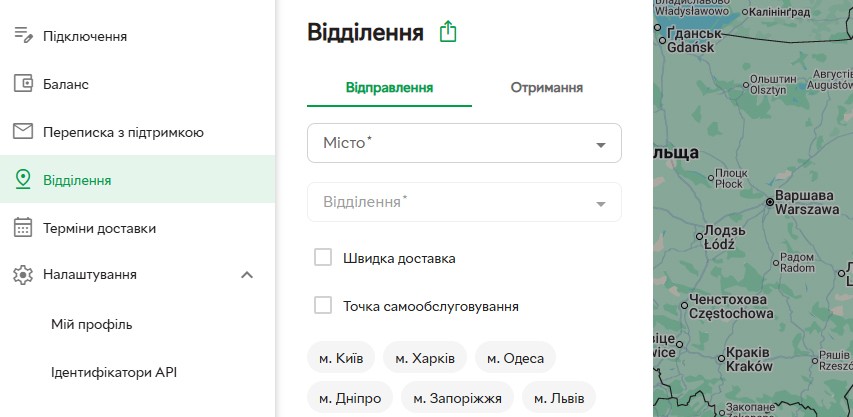Open the Баланс menu item

coord(138,84)
